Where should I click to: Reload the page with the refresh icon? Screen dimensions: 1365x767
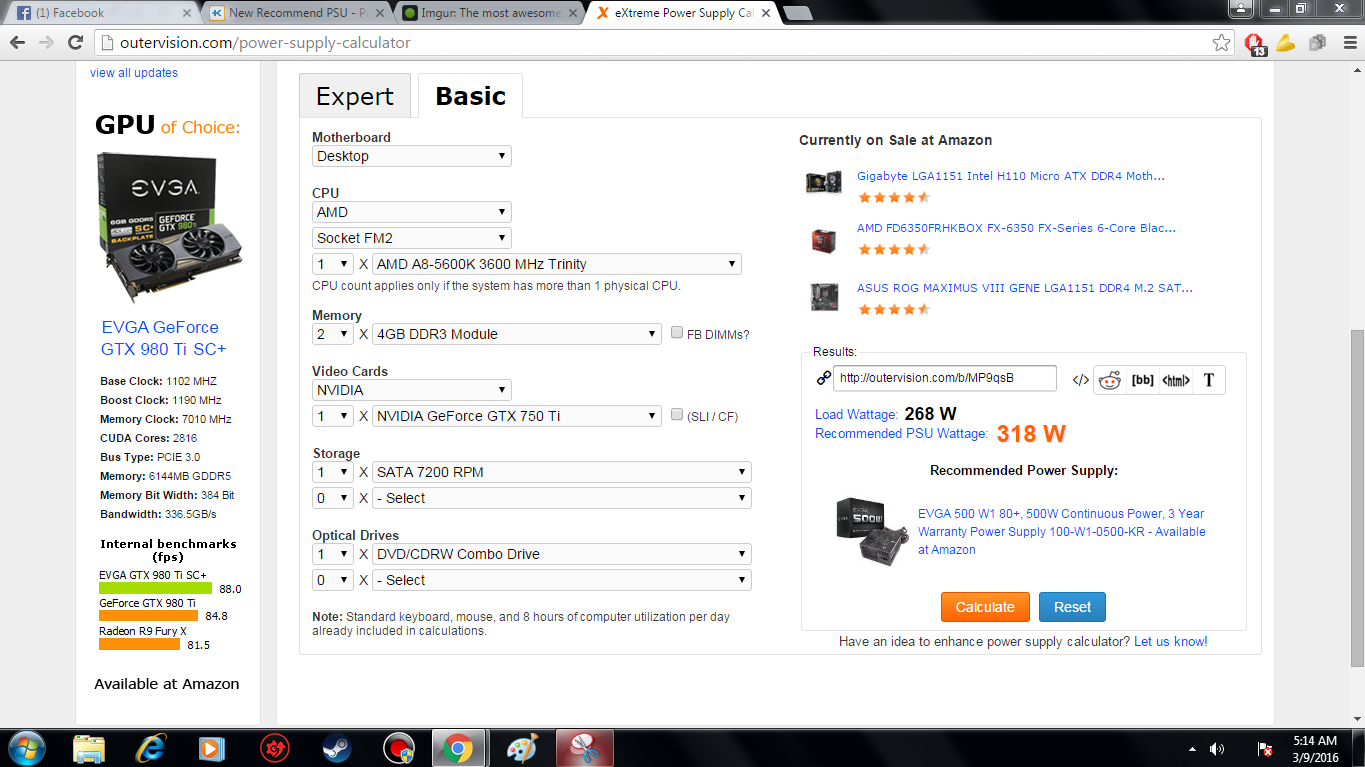[x=75, y=43]
